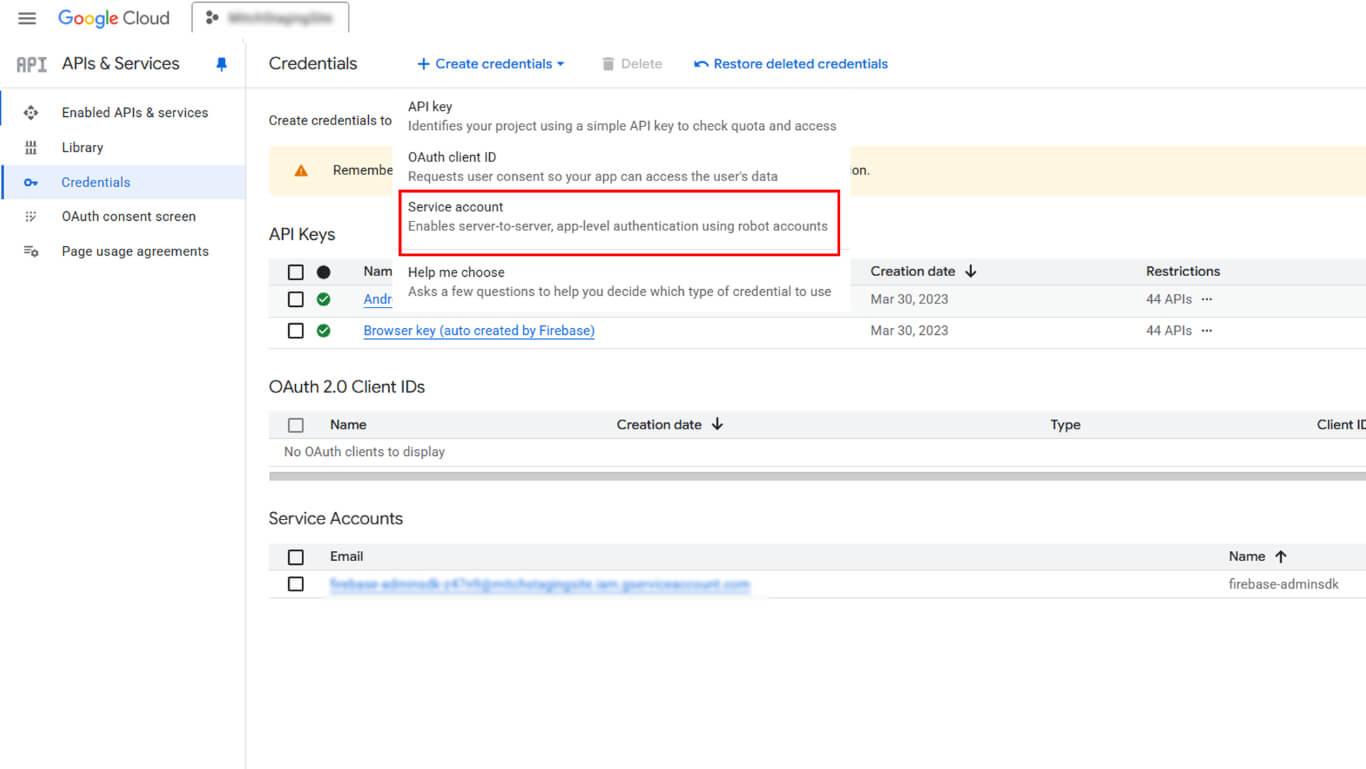Check the firebase-adminsdk service account checkbox
The image size is (1366, 769).
click(296, 584)
